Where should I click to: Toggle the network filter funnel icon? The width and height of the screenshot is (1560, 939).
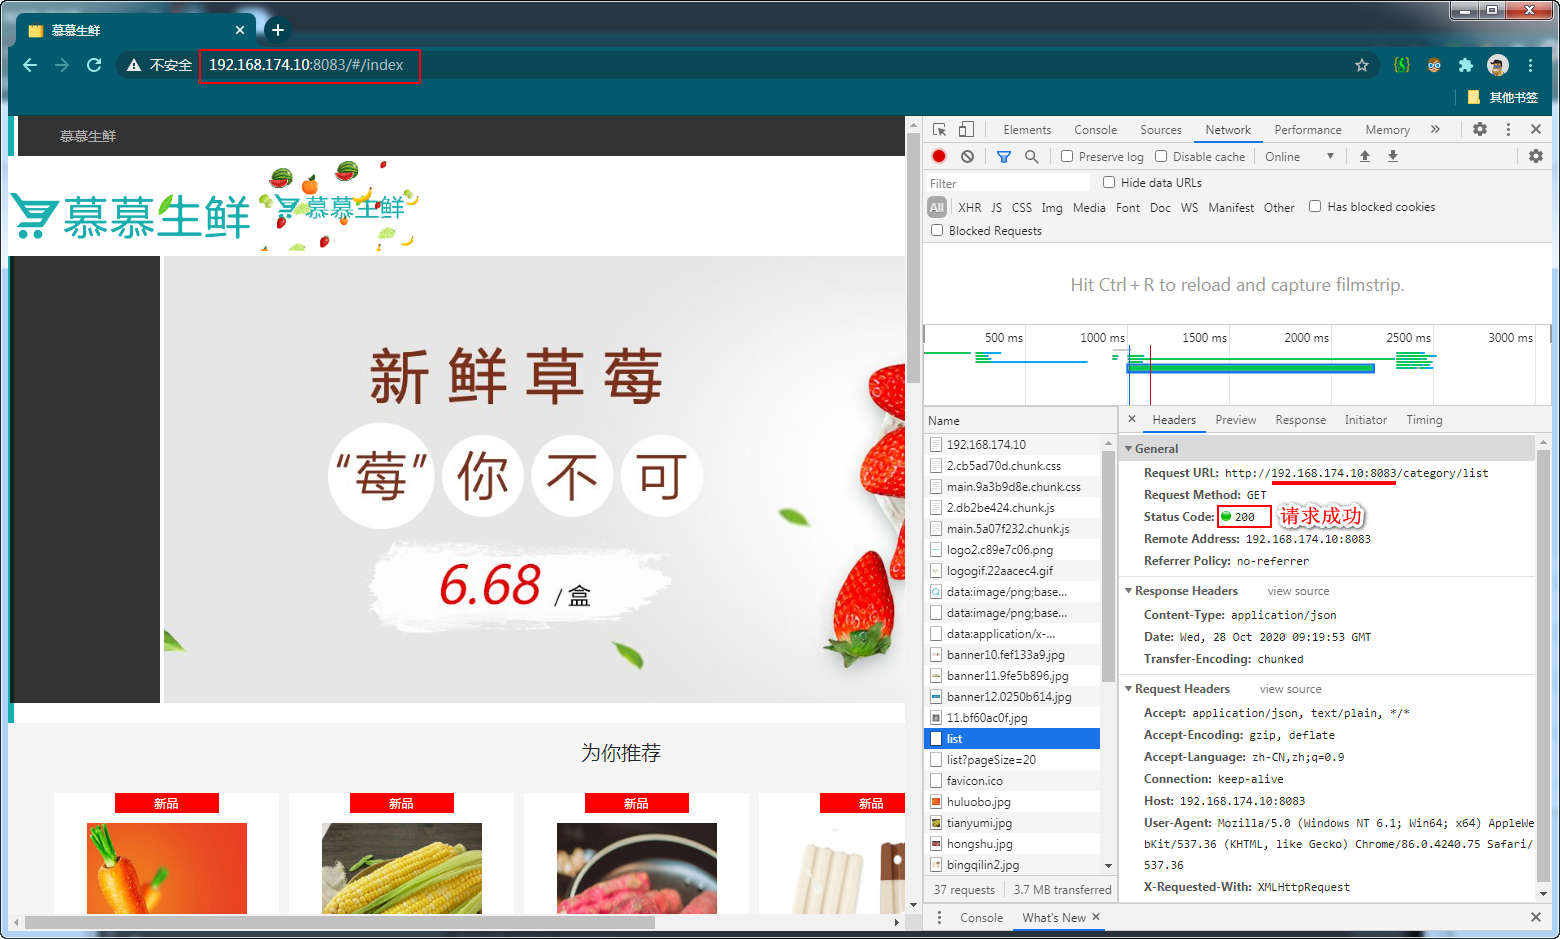(x=1004, y=157)
